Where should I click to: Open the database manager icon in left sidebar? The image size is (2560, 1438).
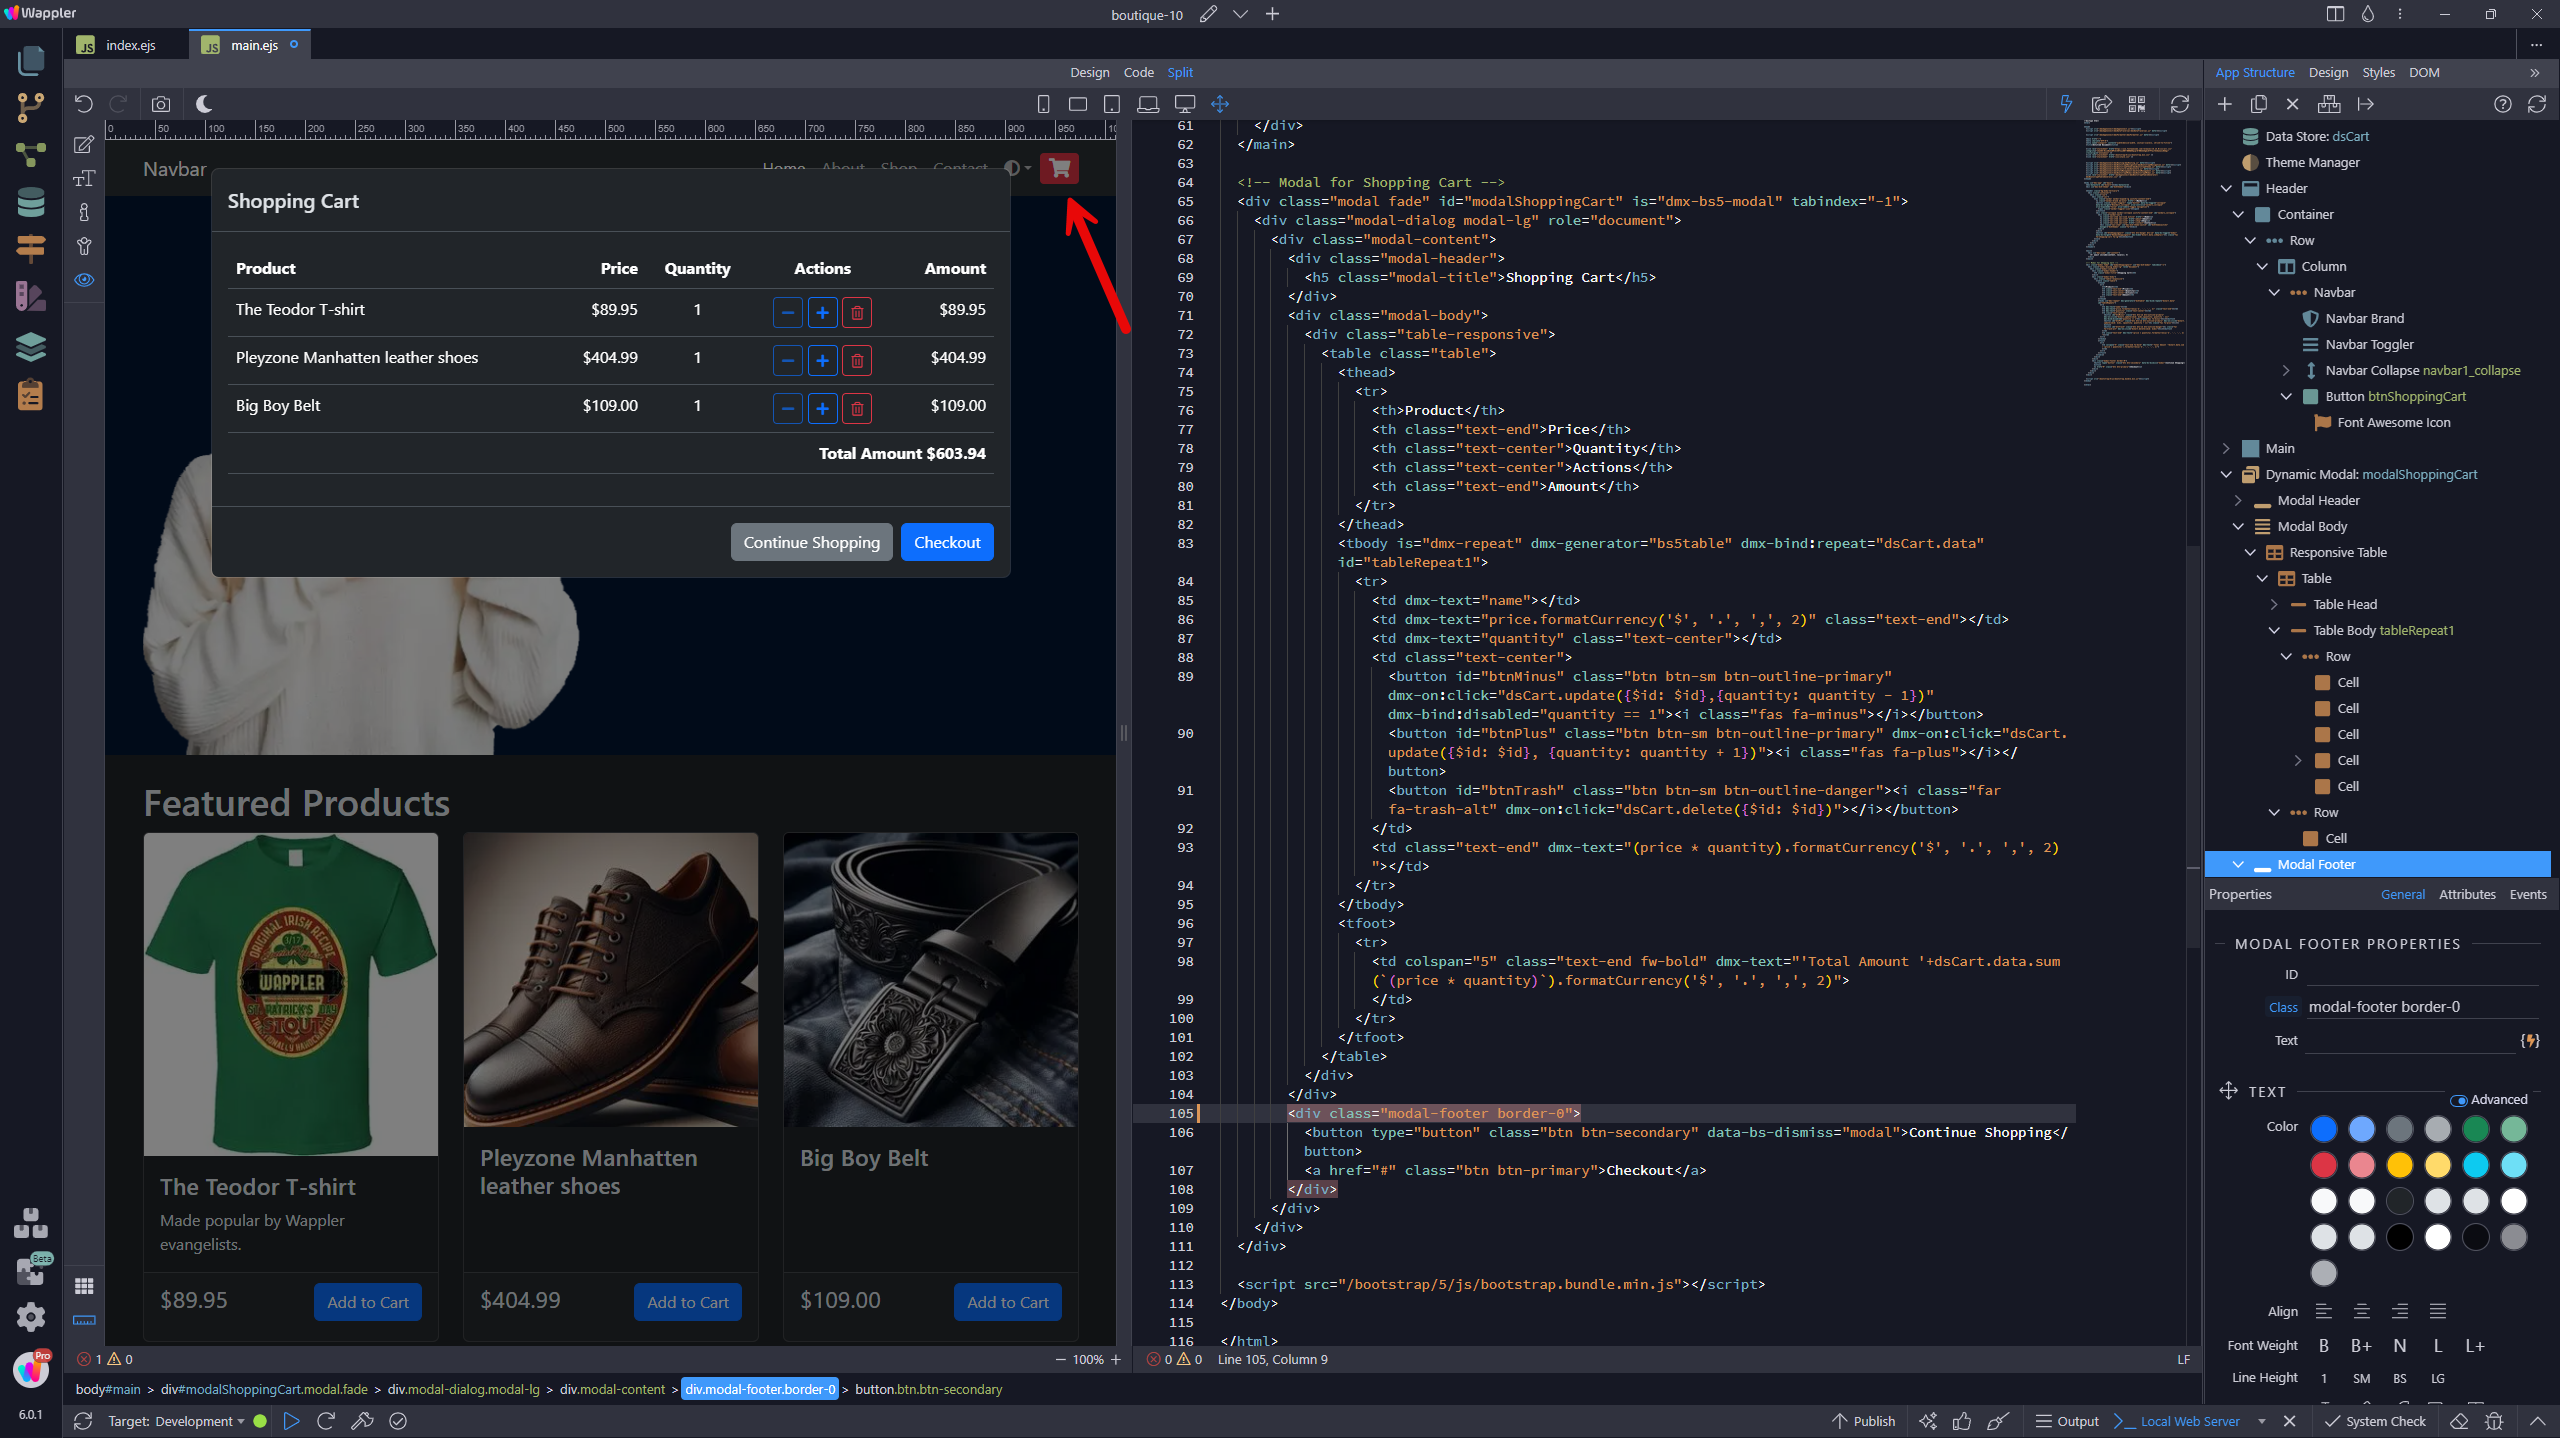[30, 202]
